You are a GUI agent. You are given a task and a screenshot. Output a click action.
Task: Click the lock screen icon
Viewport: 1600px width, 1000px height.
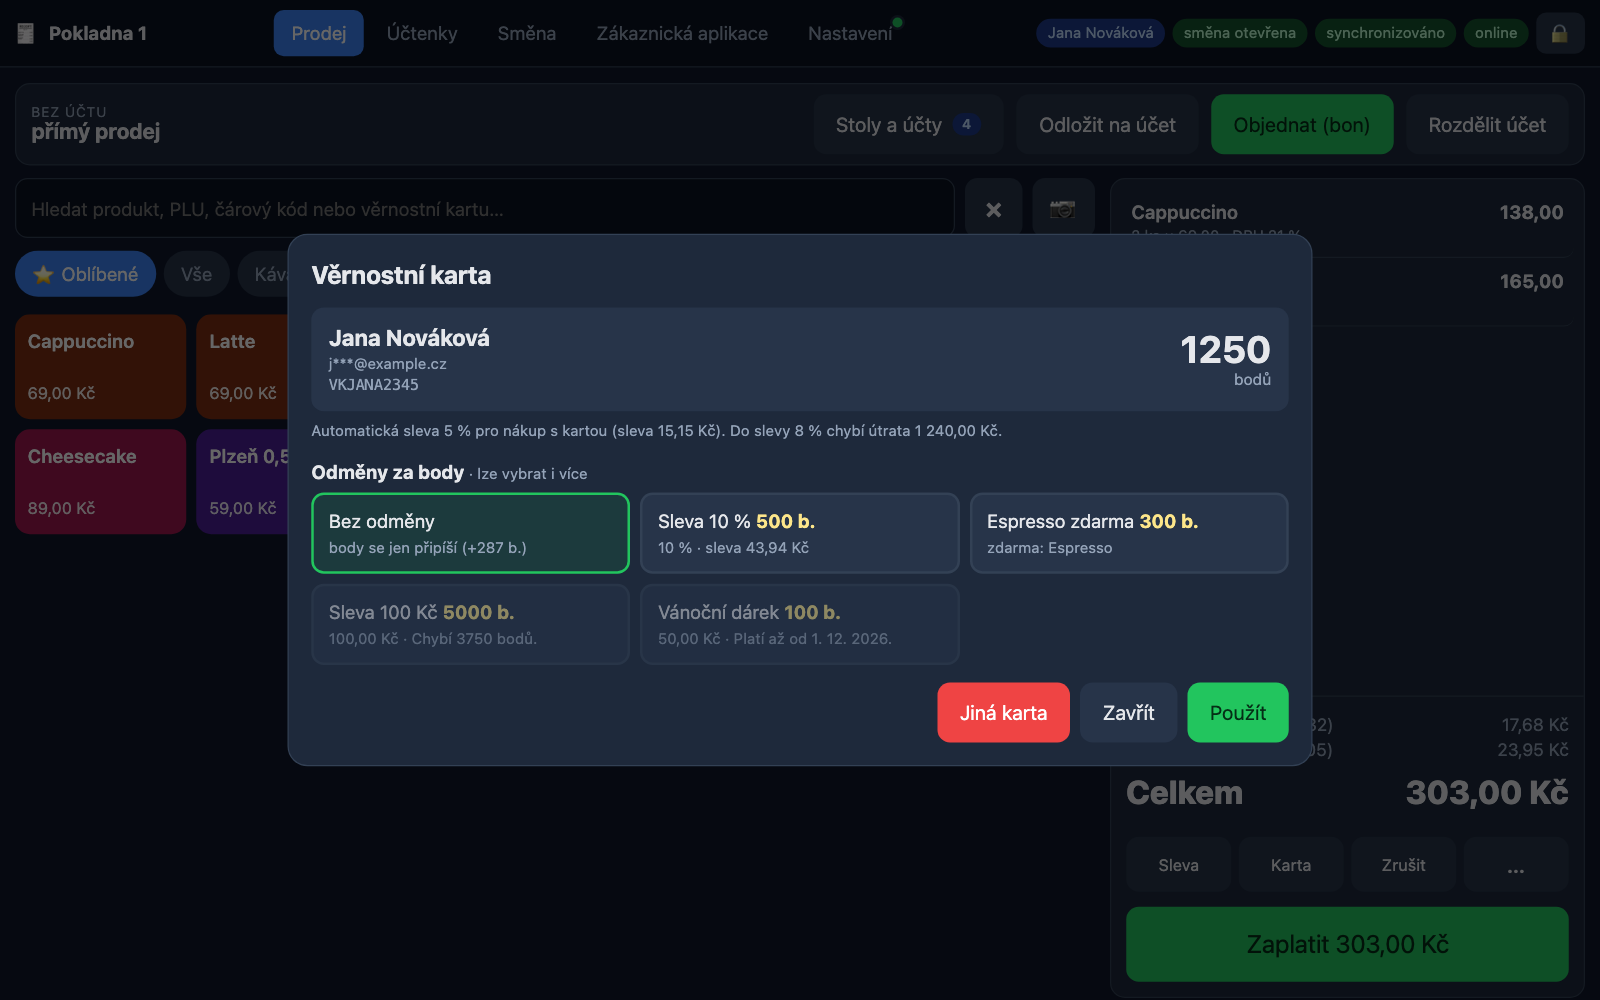tap(1560, 33)
